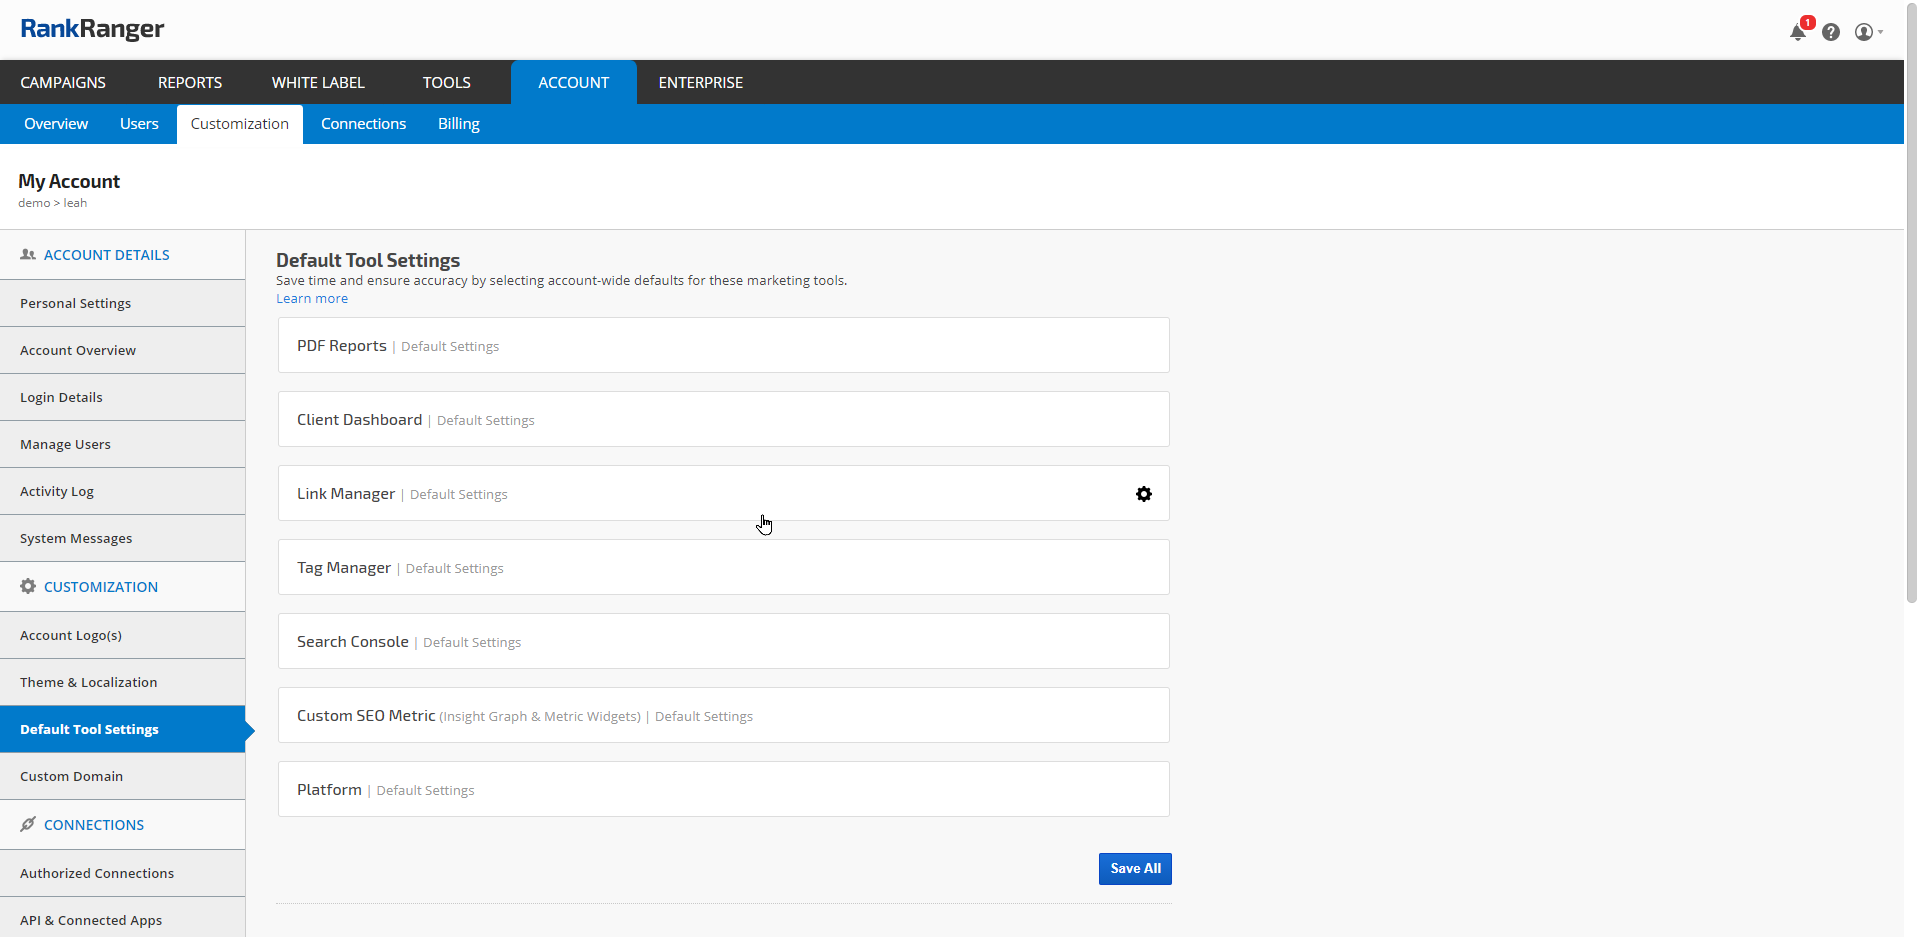Open the Billing sub-tab
The image size is (1920, 937).
click(x=458, y=124)
